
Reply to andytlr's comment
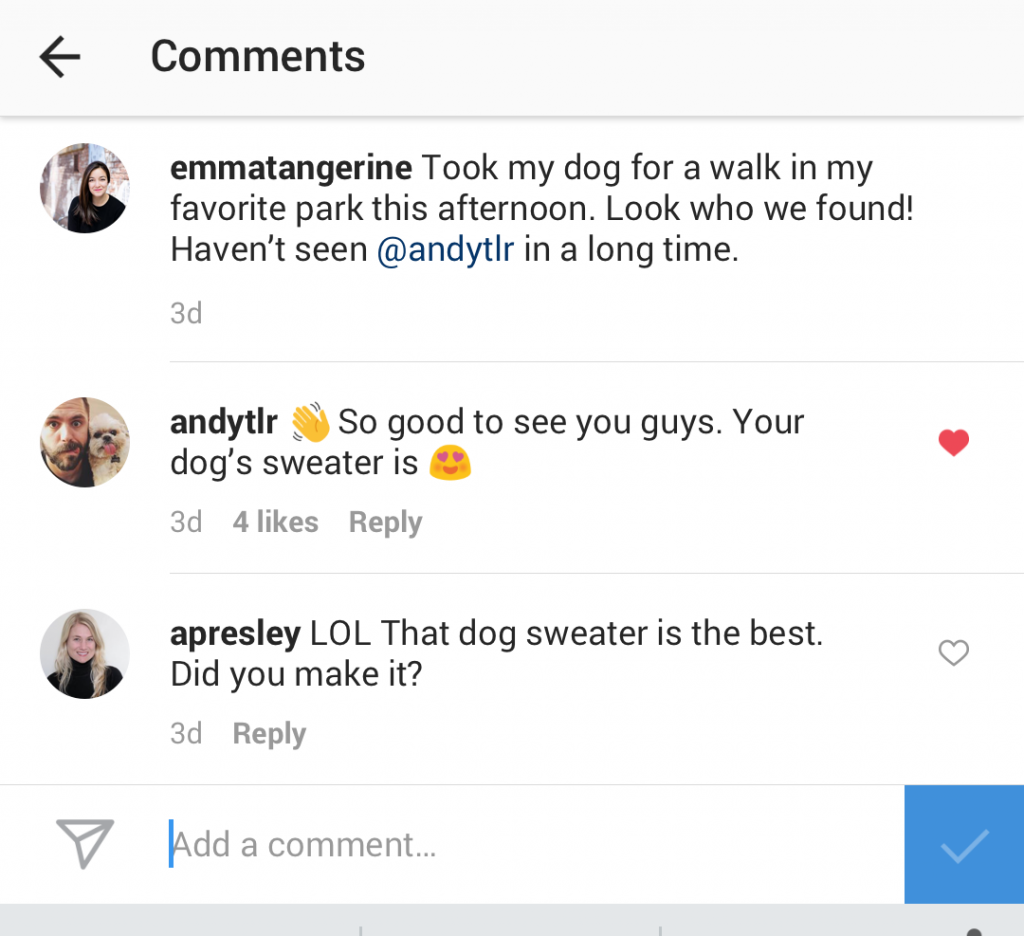[384, 521]
